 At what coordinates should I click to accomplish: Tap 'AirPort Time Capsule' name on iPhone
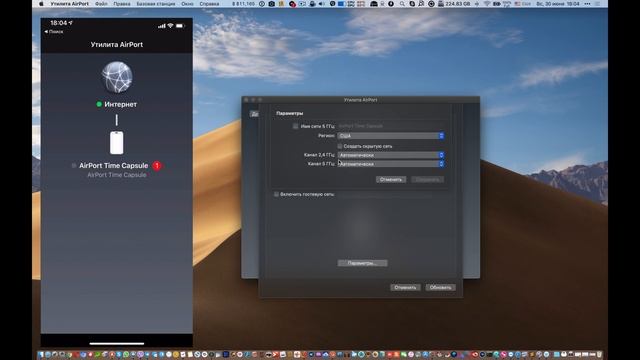[x=113, y=166]
